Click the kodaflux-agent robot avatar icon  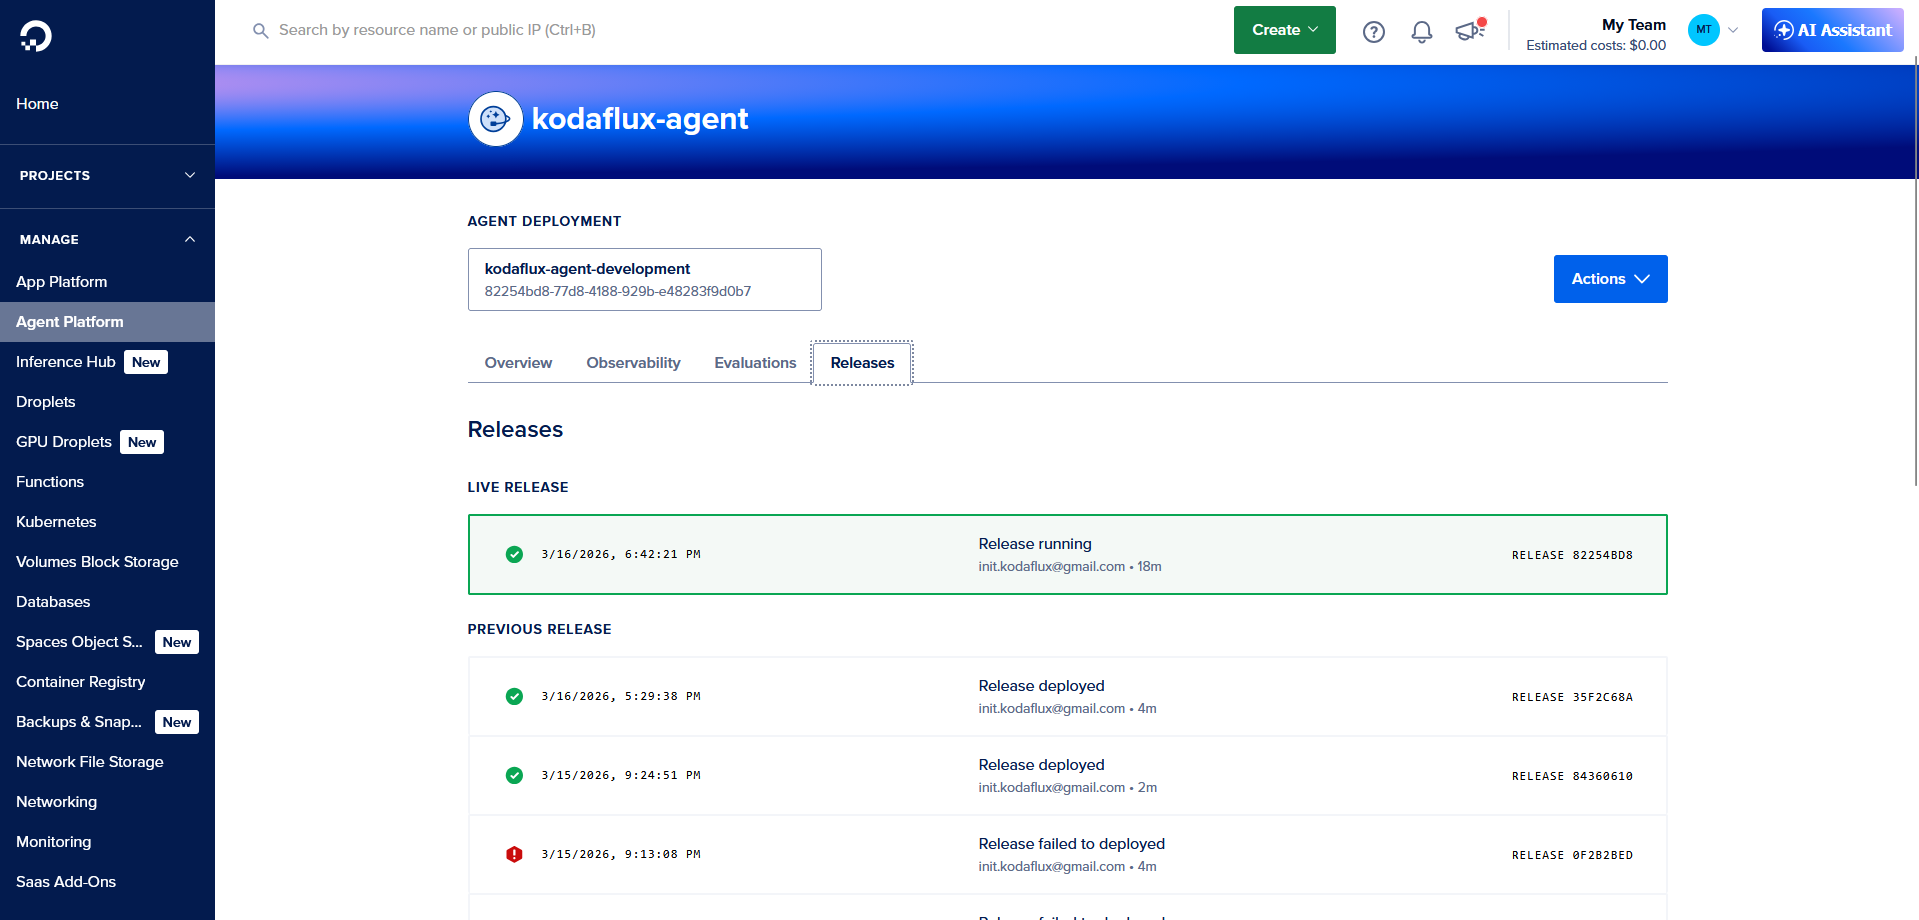coord(495,119)
